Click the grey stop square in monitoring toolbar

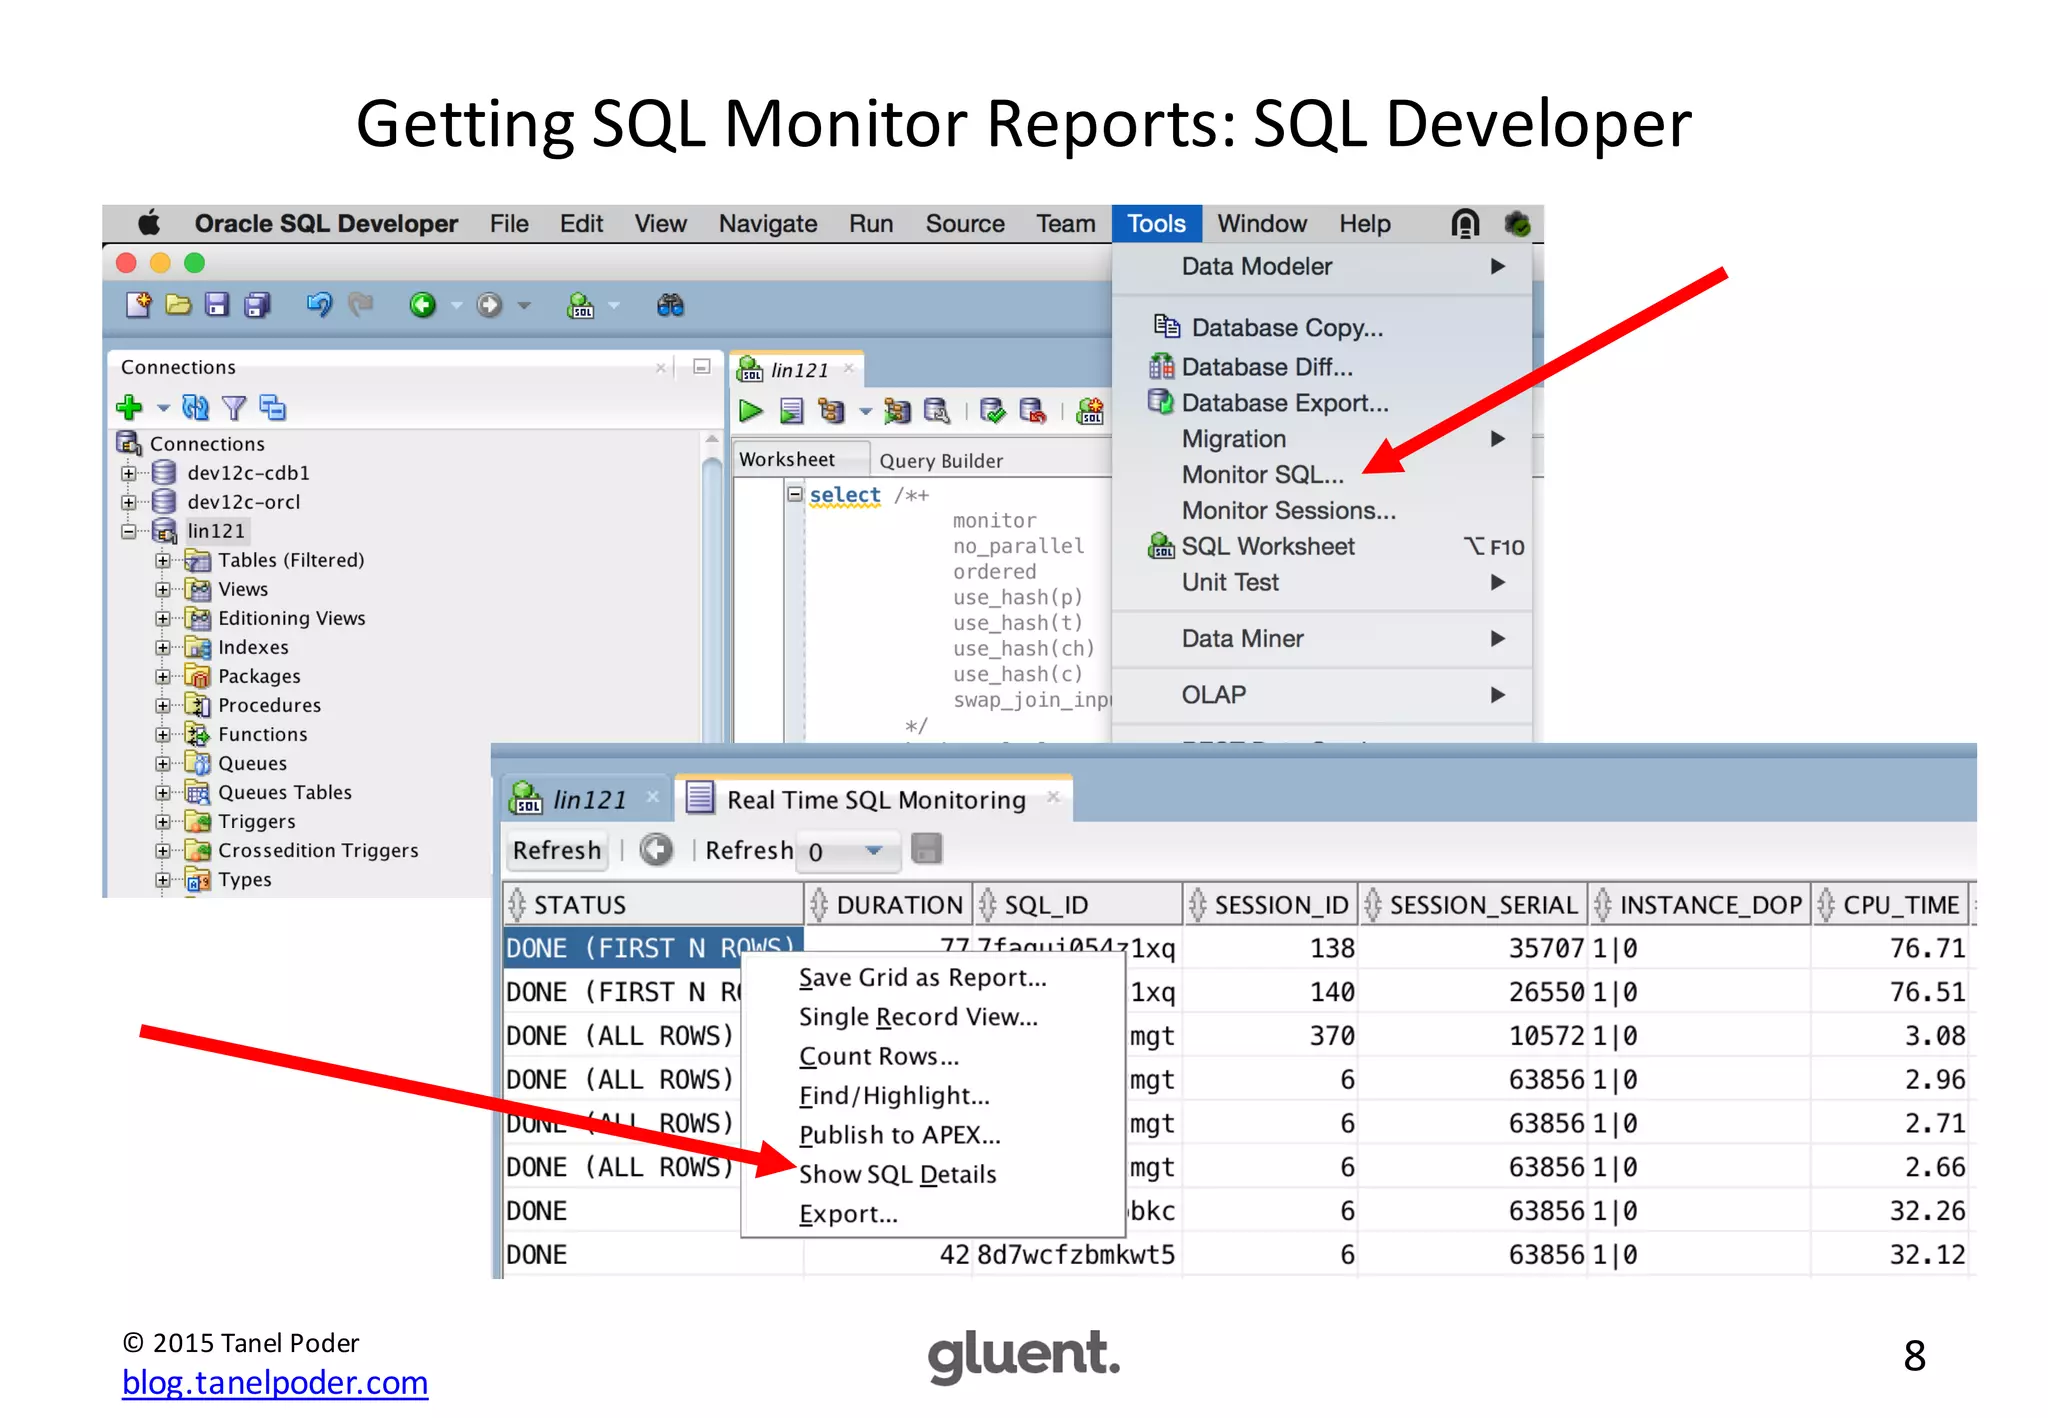click(x=927, y=850)
